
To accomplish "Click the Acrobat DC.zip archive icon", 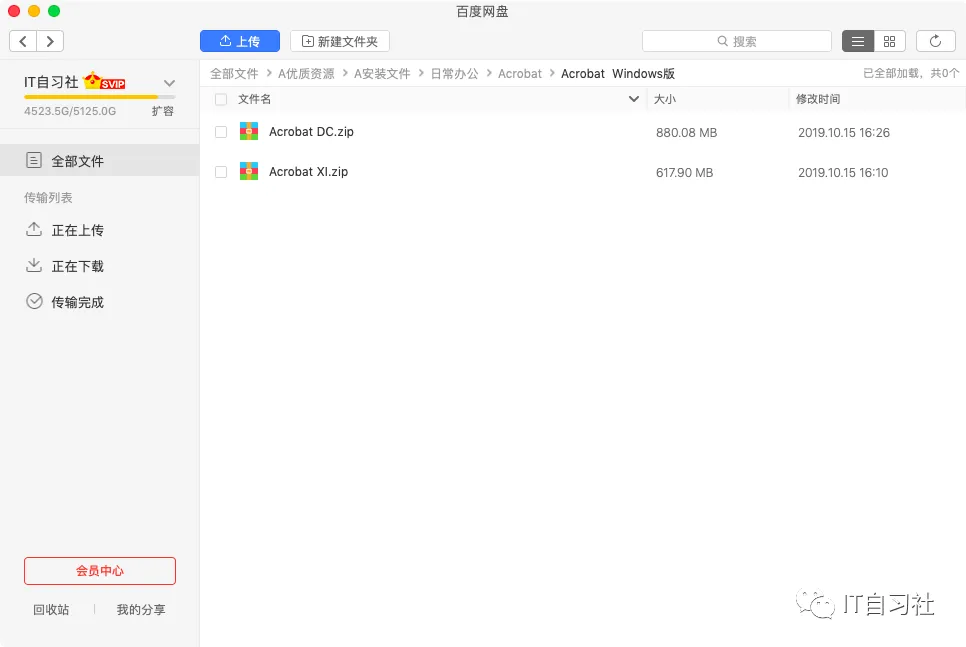I will click(249, 131).
